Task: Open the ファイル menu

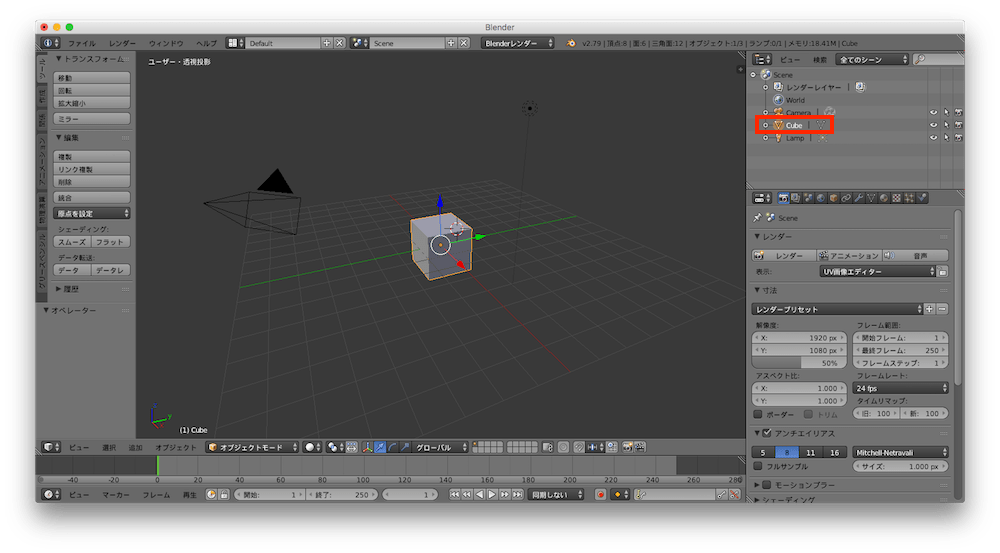Action: coord(82,43)
